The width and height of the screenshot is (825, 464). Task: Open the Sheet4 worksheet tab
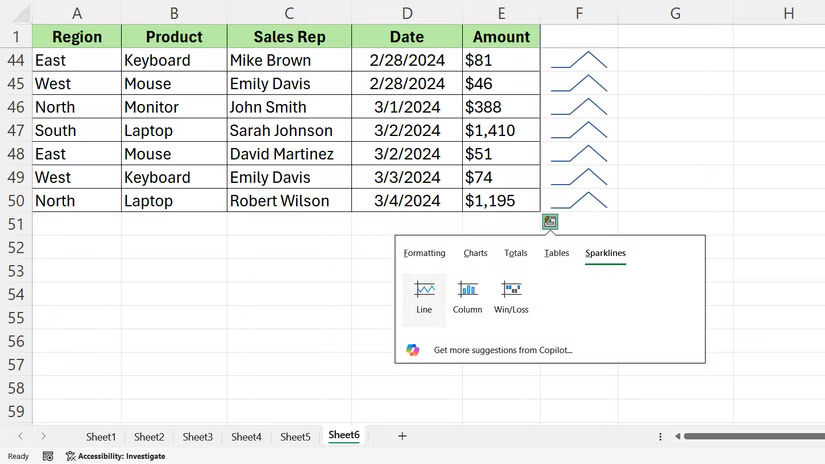coord(246,436)
